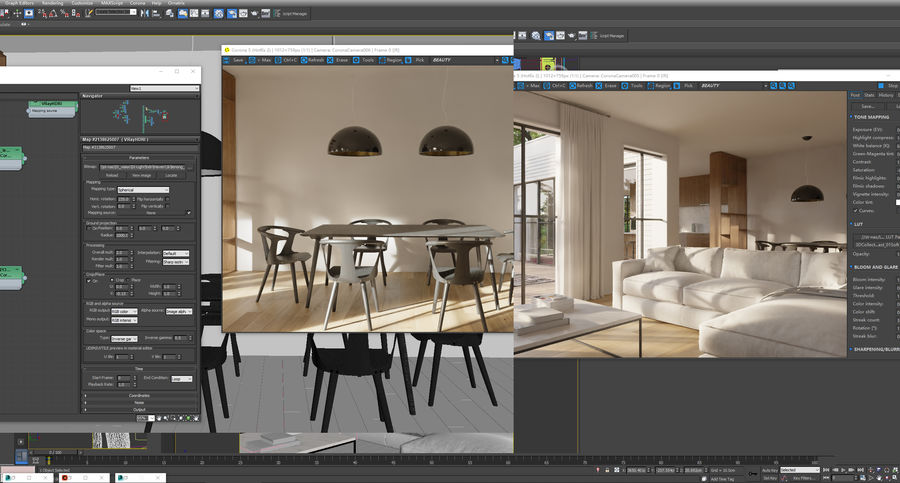Open the Filtering dropdown

(176, 262)
